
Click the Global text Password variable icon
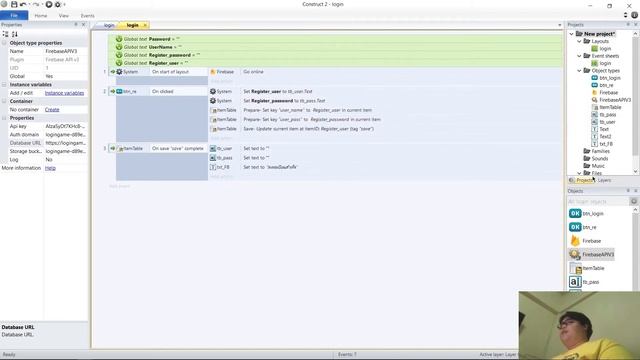tap(119, 39)
